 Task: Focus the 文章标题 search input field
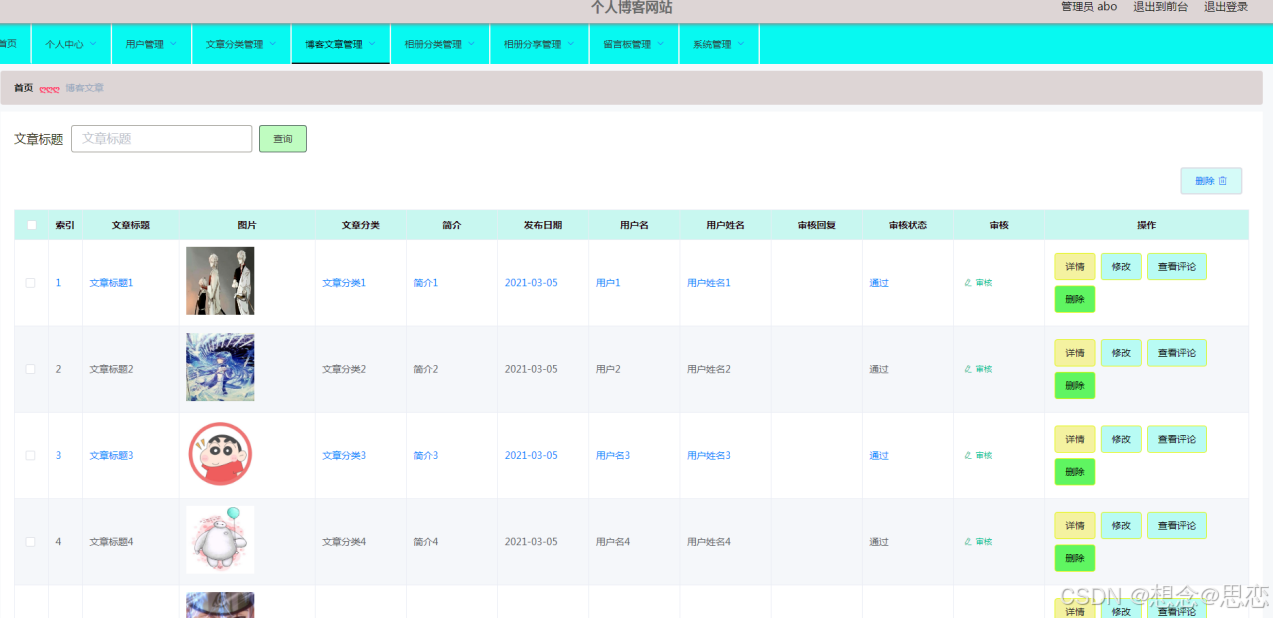point(162,139)
